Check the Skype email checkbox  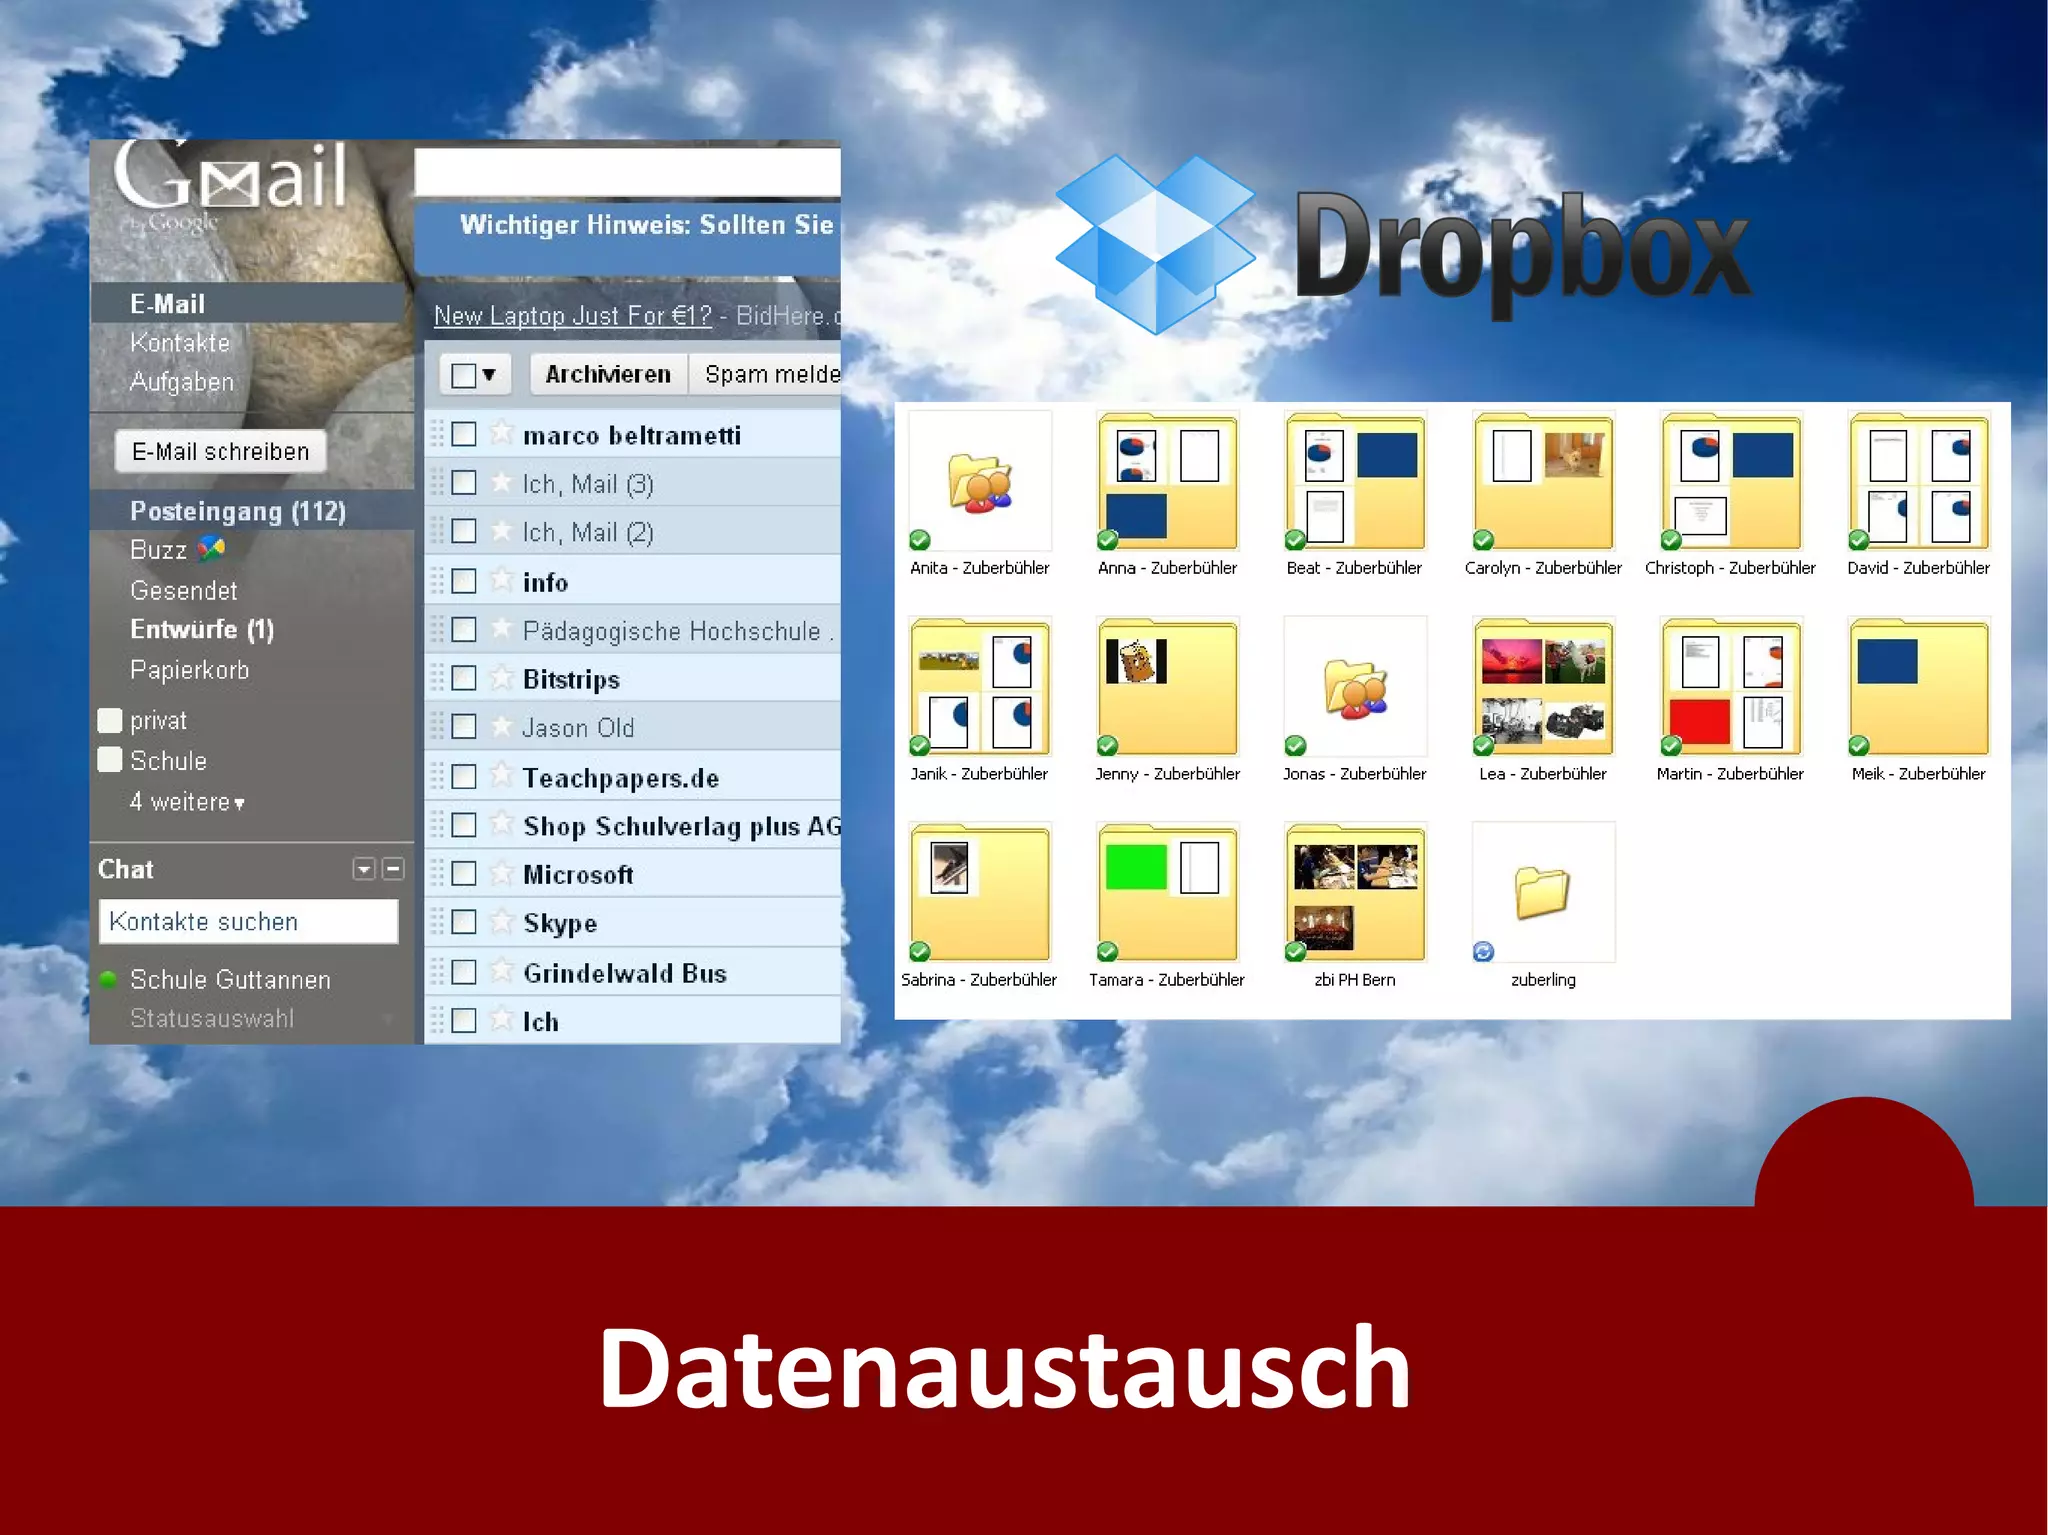tap(464, 922)
